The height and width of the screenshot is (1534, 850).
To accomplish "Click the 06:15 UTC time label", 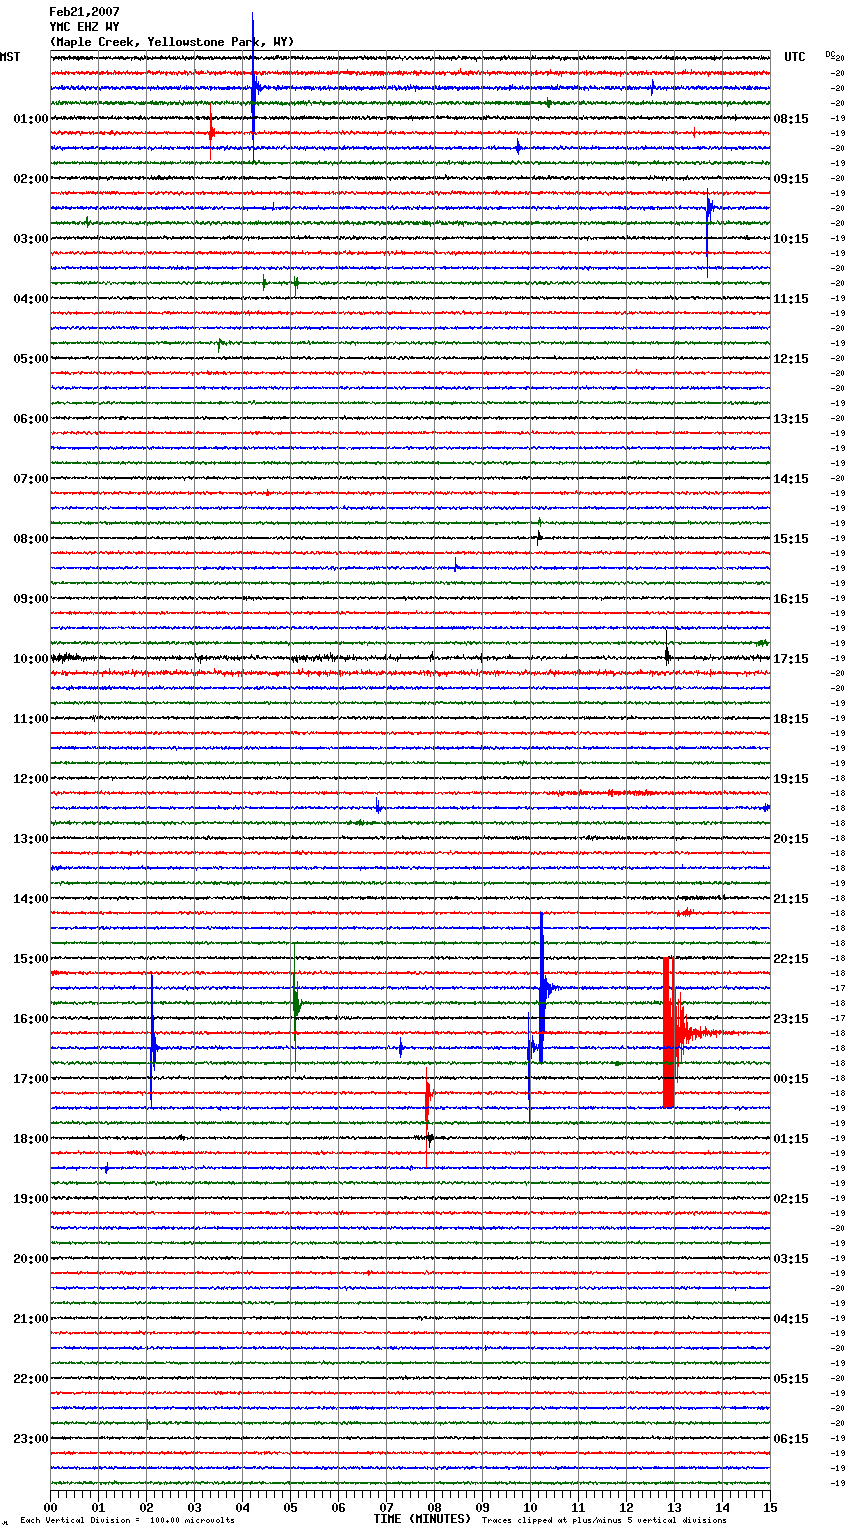I will 791,1439.
